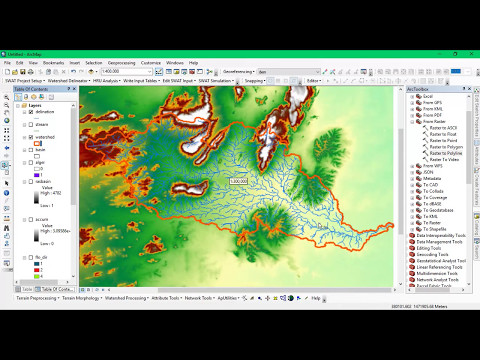
Task: List layers by selection
Action: click(41, 97)
